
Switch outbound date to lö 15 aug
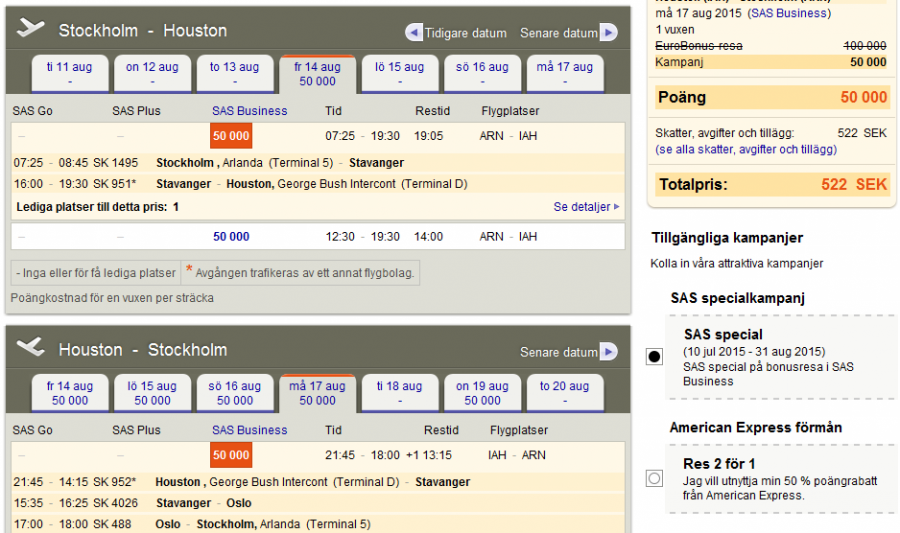pyautogui.click(x=400, y=74)
